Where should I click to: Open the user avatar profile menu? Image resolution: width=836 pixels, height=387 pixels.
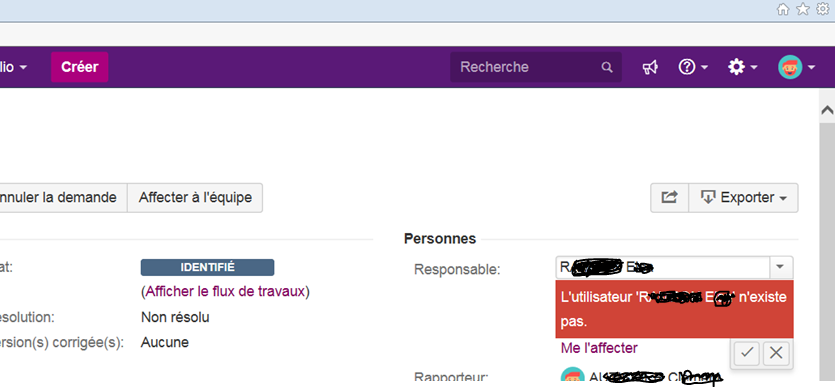[796, 67]
